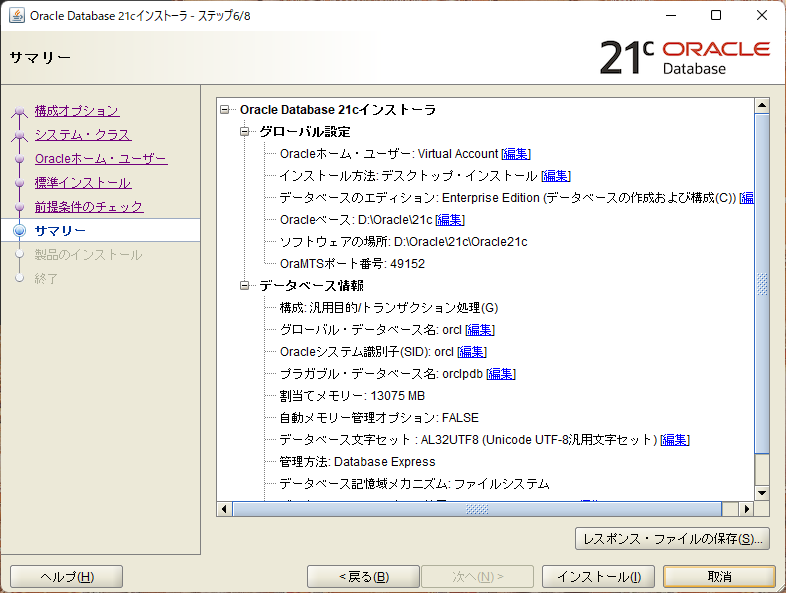Select the 自動メモリー管理オプション: FALSE row
The height and width of the screenshot is (593, 786).
click(x=379, y=418)
